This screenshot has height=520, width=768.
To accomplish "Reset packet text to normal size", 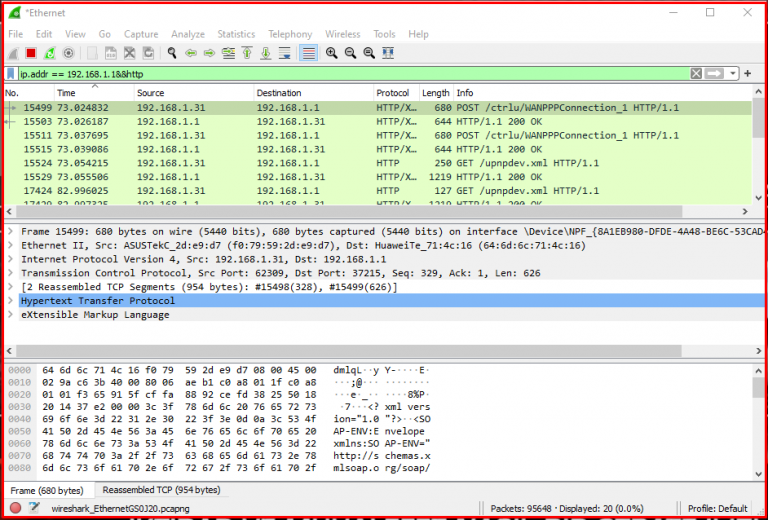I will tap(369, 53).
